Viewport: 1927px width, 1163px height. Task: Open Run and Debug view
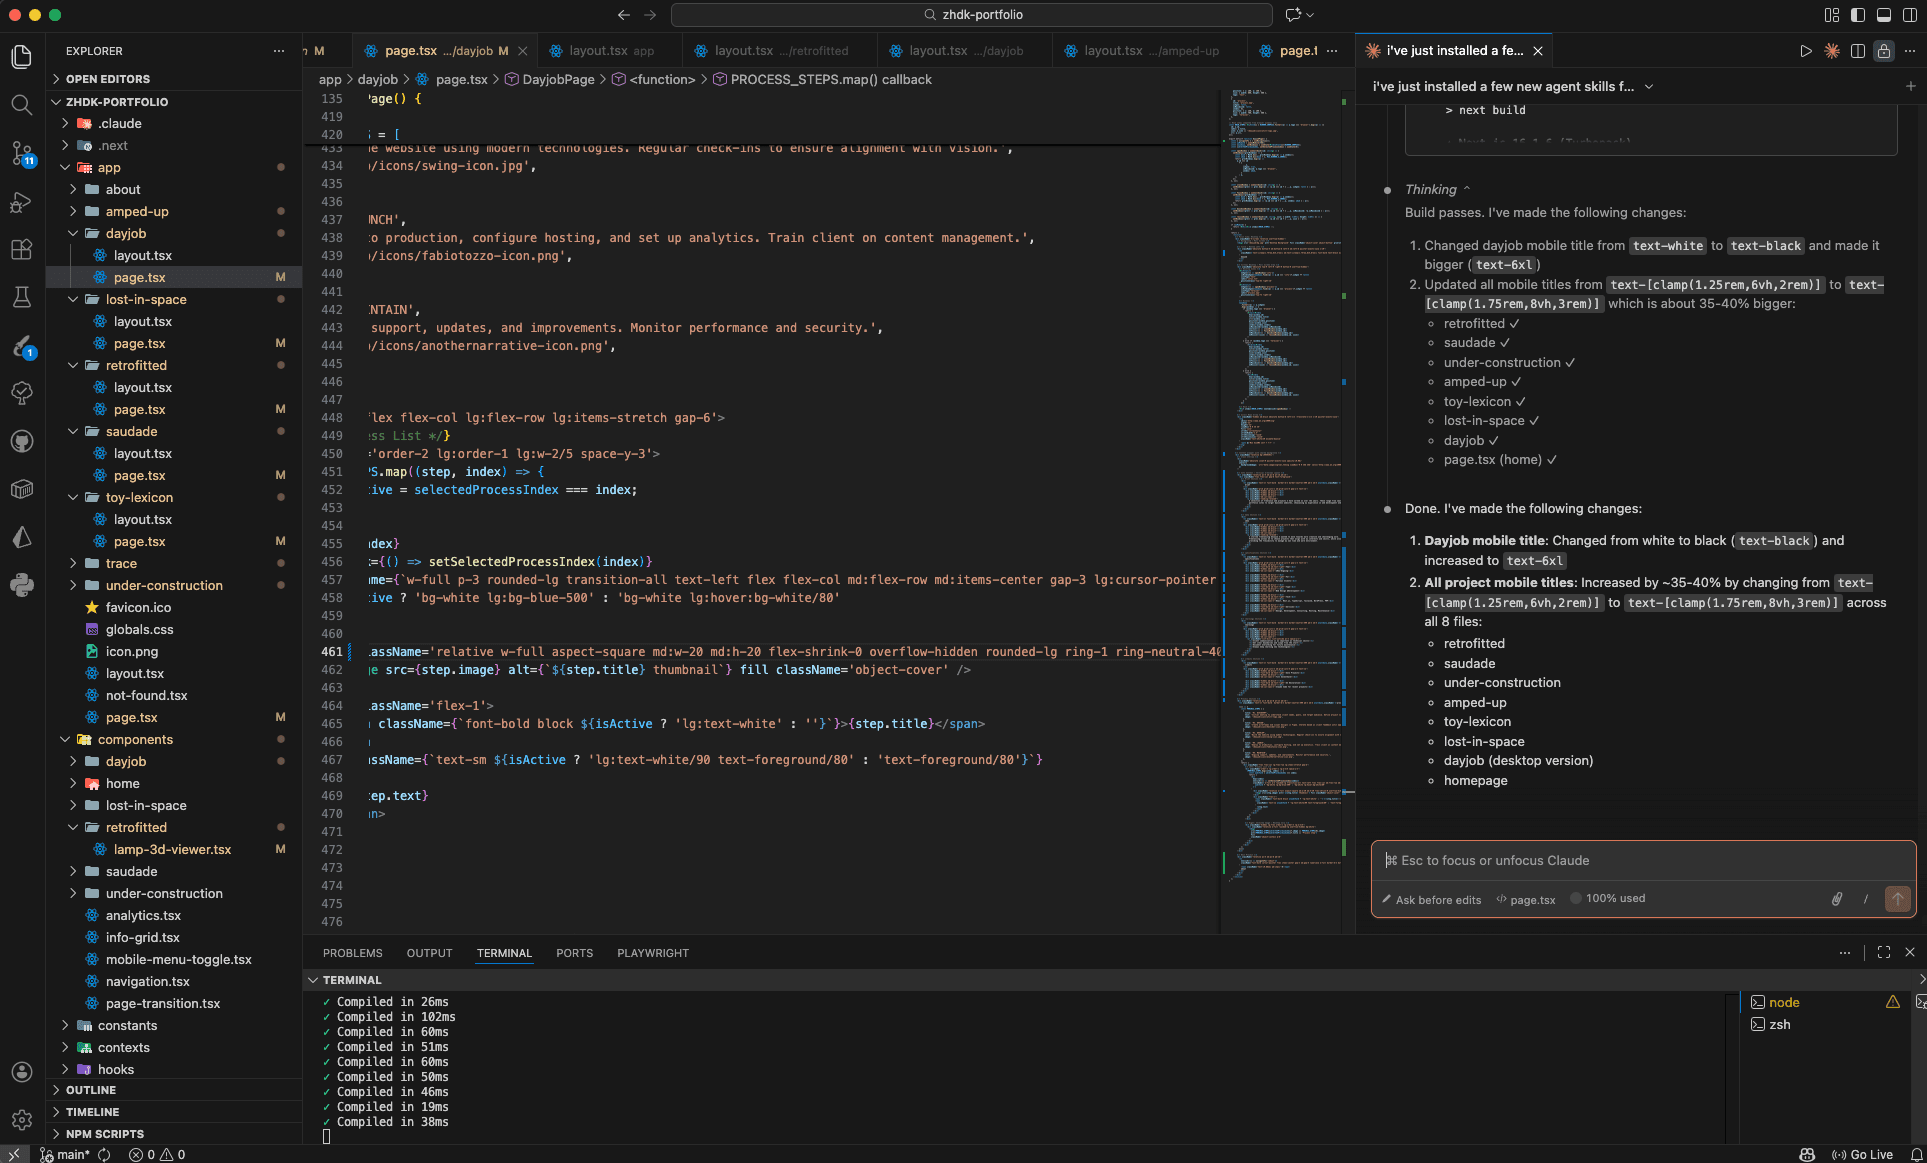coord(21,202)
